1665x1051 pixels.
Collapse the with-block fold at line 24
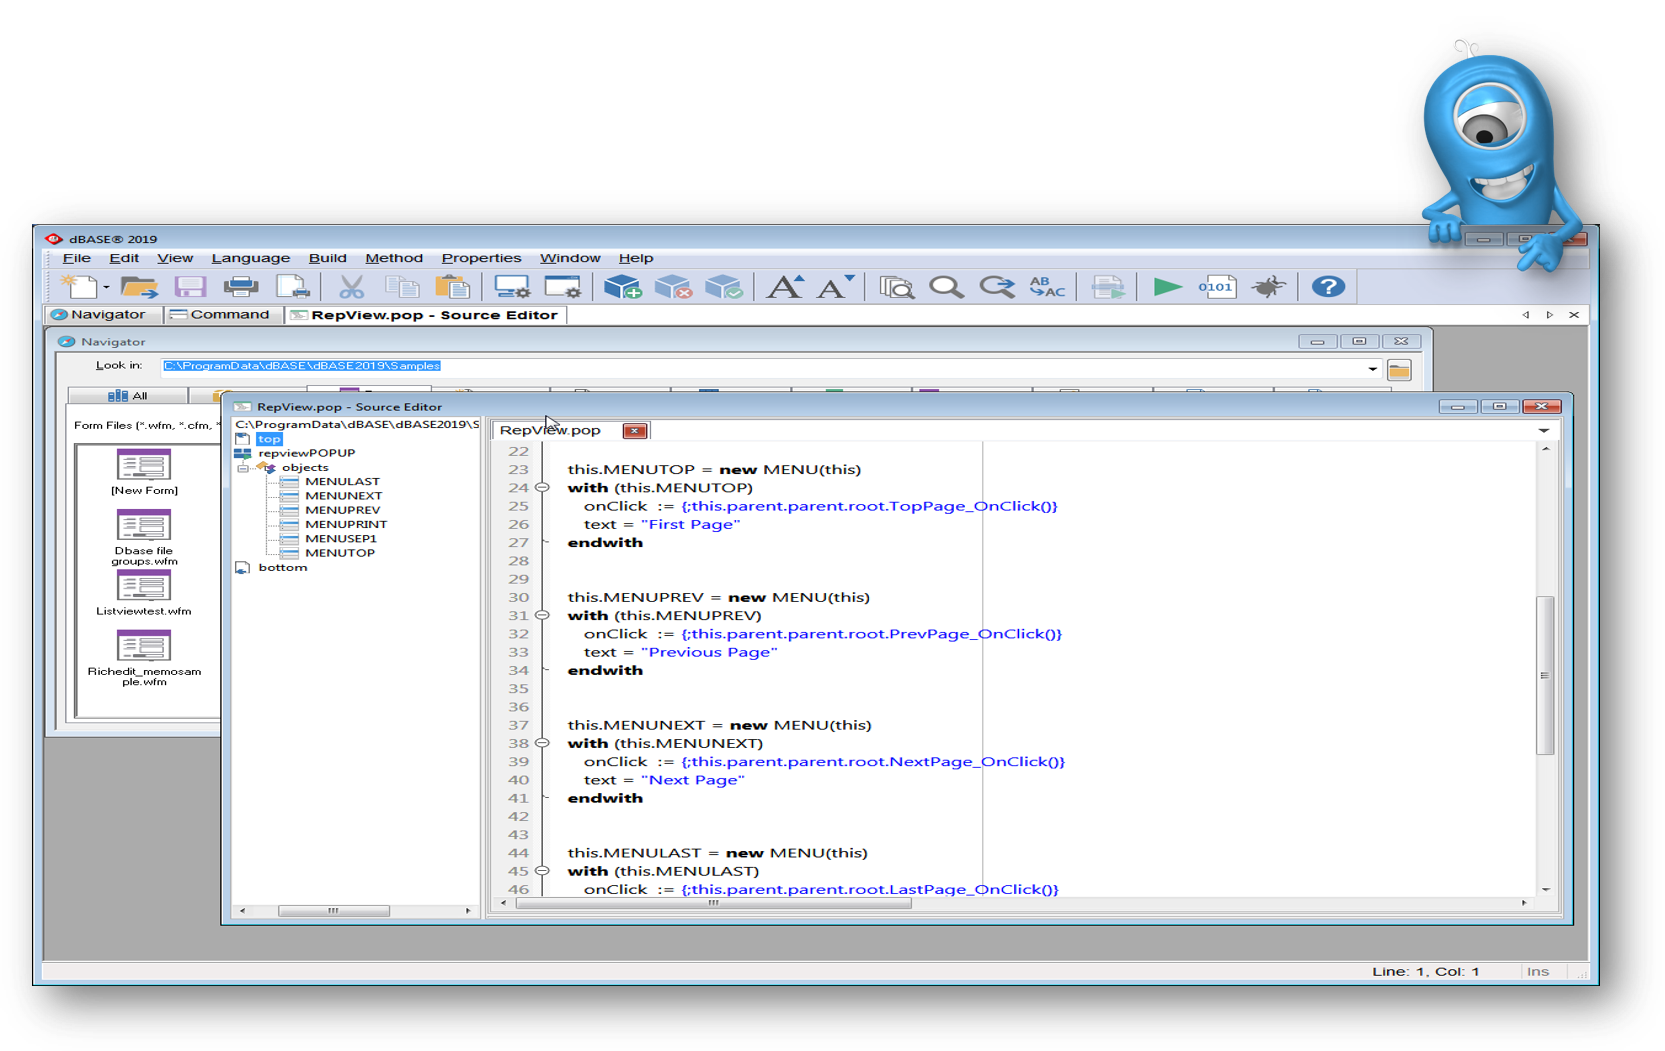tap(540, 488)
